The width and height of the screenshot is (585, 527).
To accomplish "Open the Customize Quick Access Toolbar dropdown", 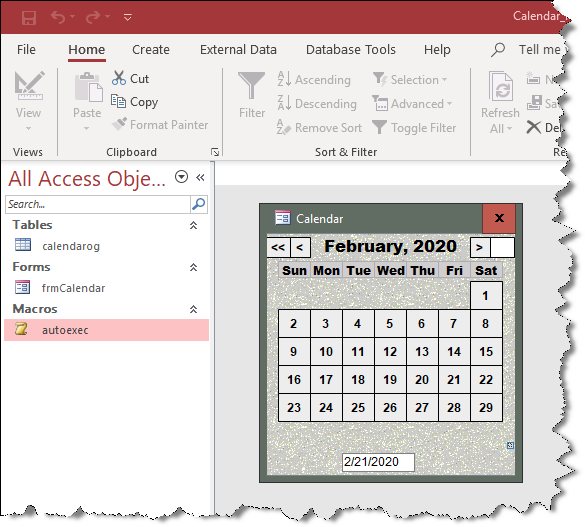I will click(128, 17).
